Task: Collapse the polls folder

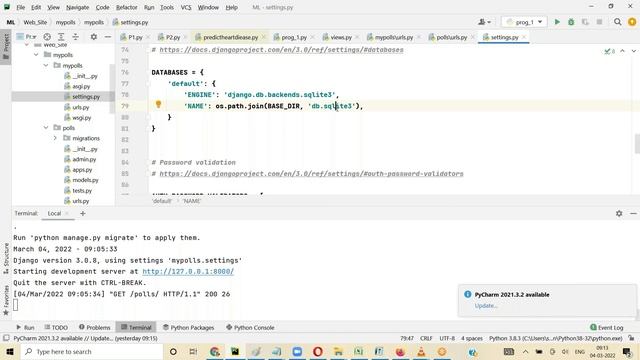Action: pyautogui.click(x=46, y=128)
